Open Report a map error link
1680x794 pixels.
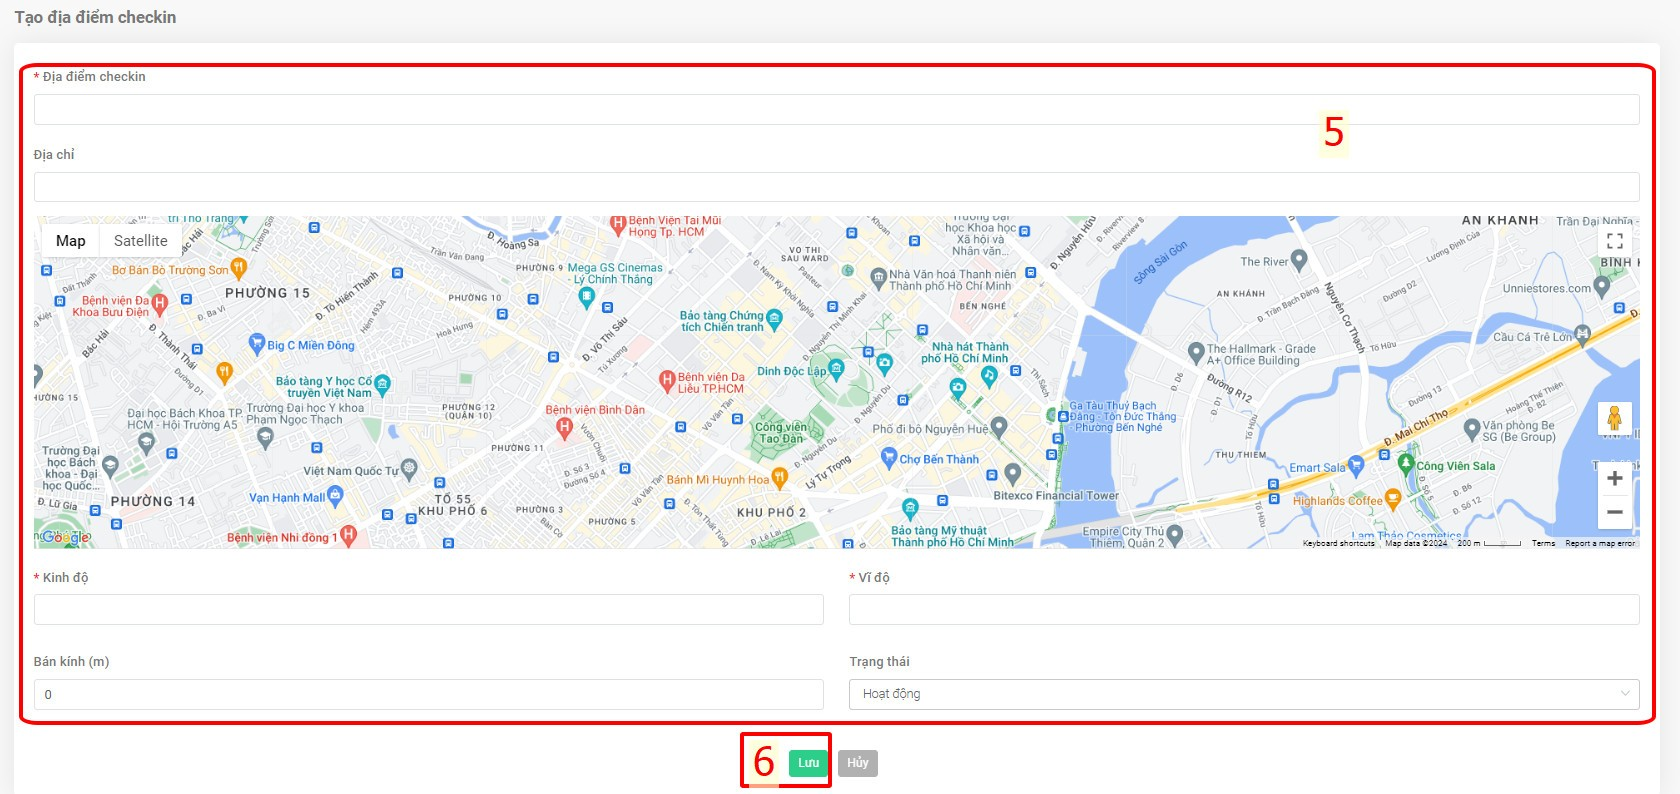click(x=1600, y=543)
